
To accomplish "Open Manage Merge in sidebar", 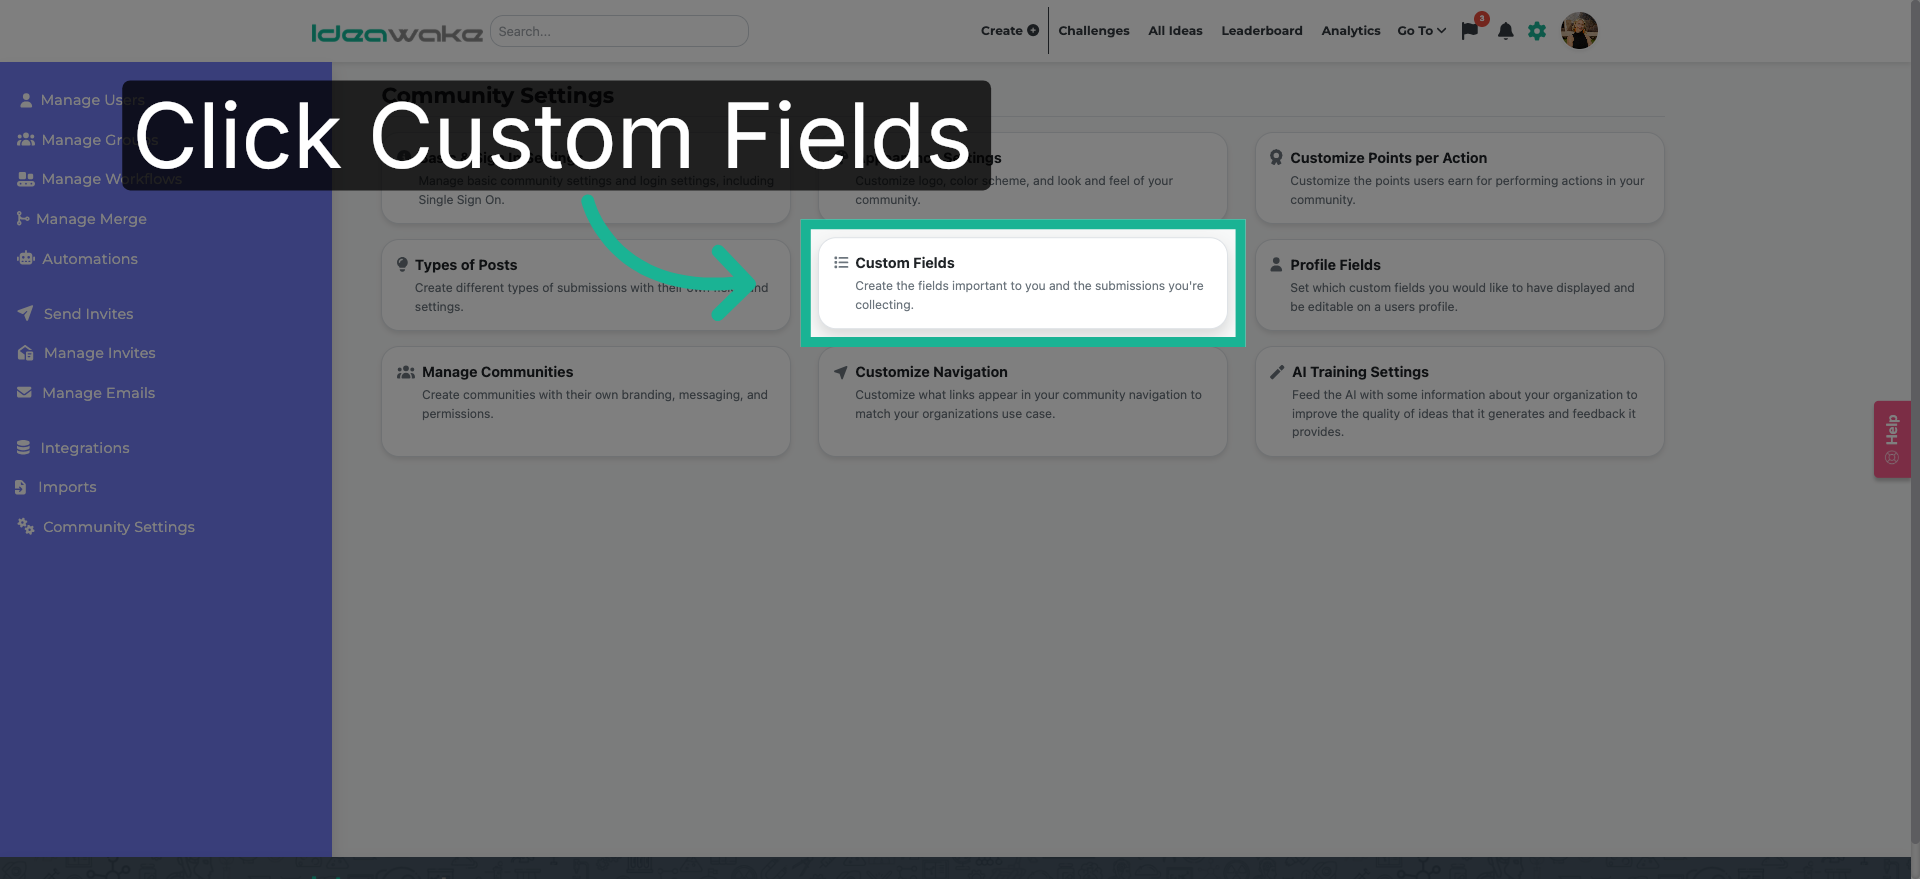I will point(91,219).
